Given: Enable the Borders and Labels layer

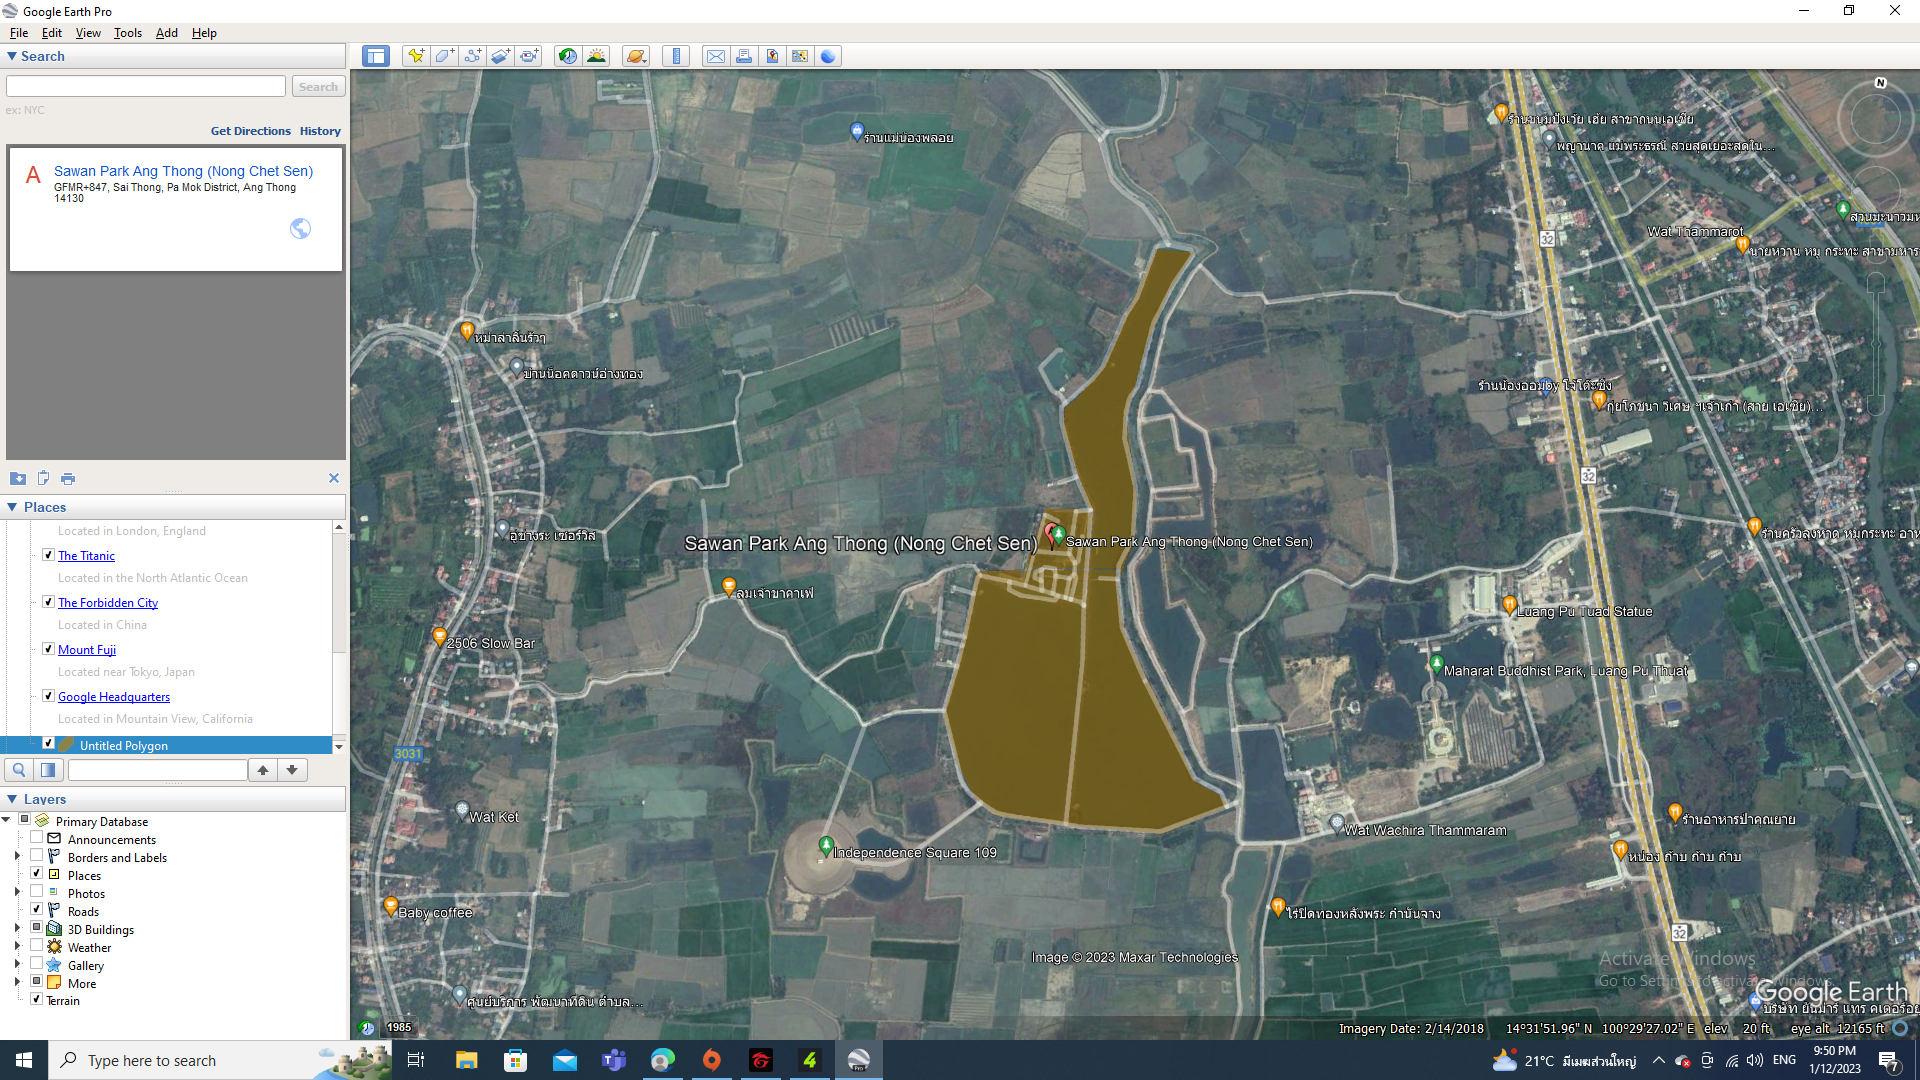Looking at the screenshot, I should pyautogui.click(x=37, y=856).
